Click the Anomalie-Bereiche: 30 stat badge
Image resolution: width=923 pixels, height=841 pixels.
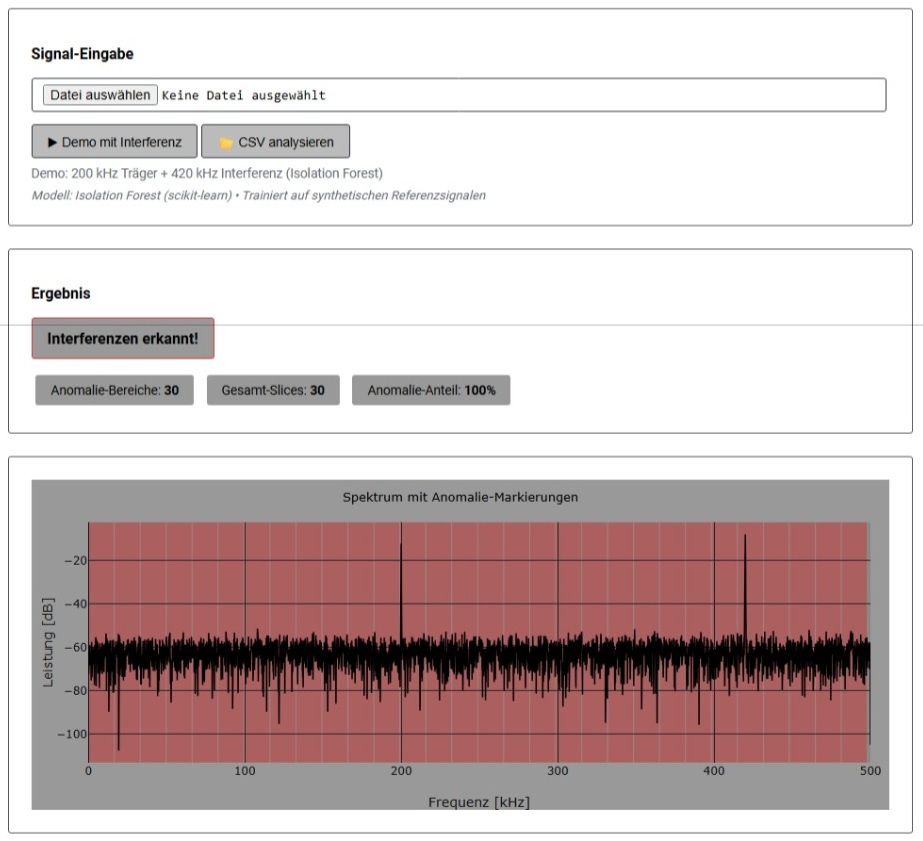tap(114, 390)
